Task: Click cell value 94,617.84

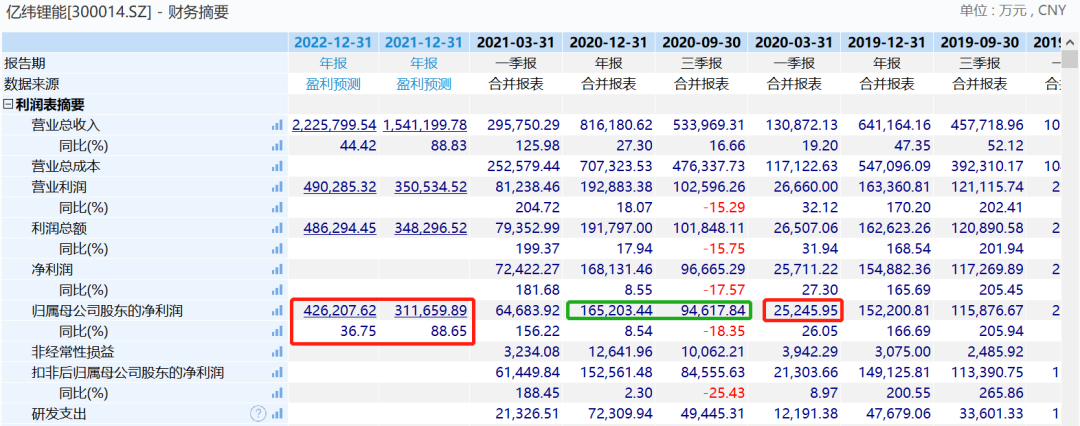Action: coord(712,311)
